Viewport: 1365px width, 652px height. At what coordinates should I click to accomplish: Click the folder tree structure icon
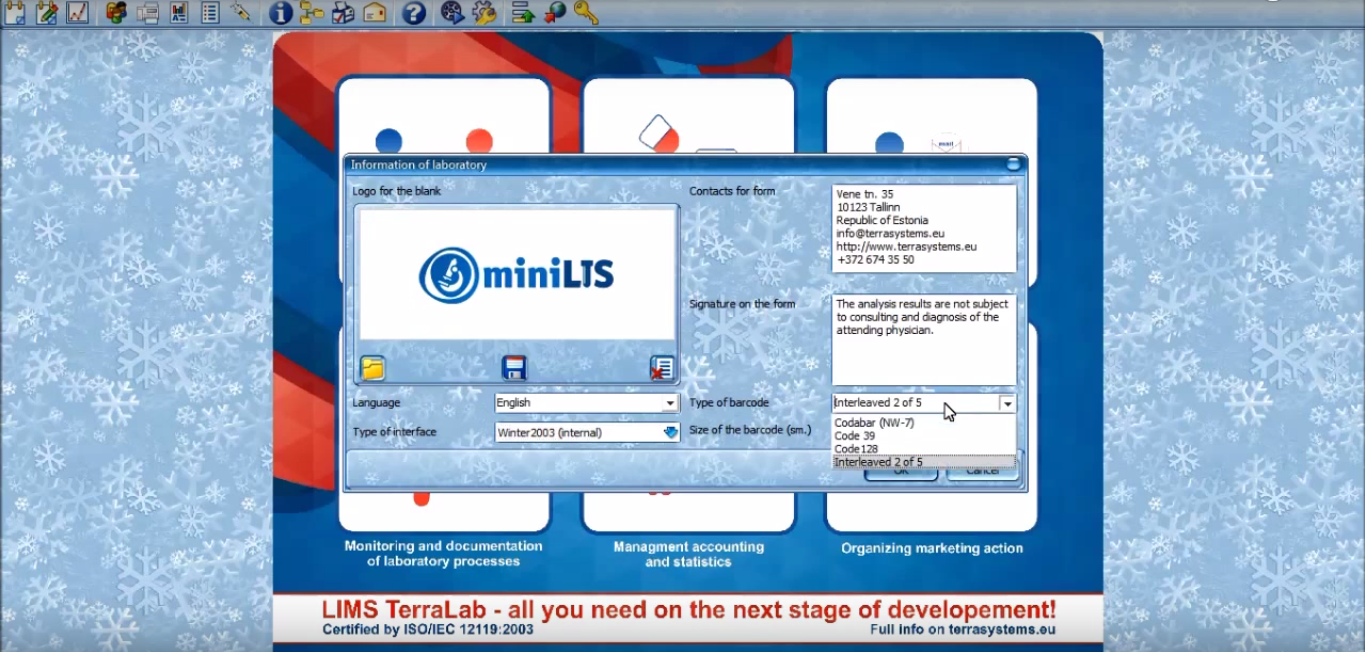[312, 13]
